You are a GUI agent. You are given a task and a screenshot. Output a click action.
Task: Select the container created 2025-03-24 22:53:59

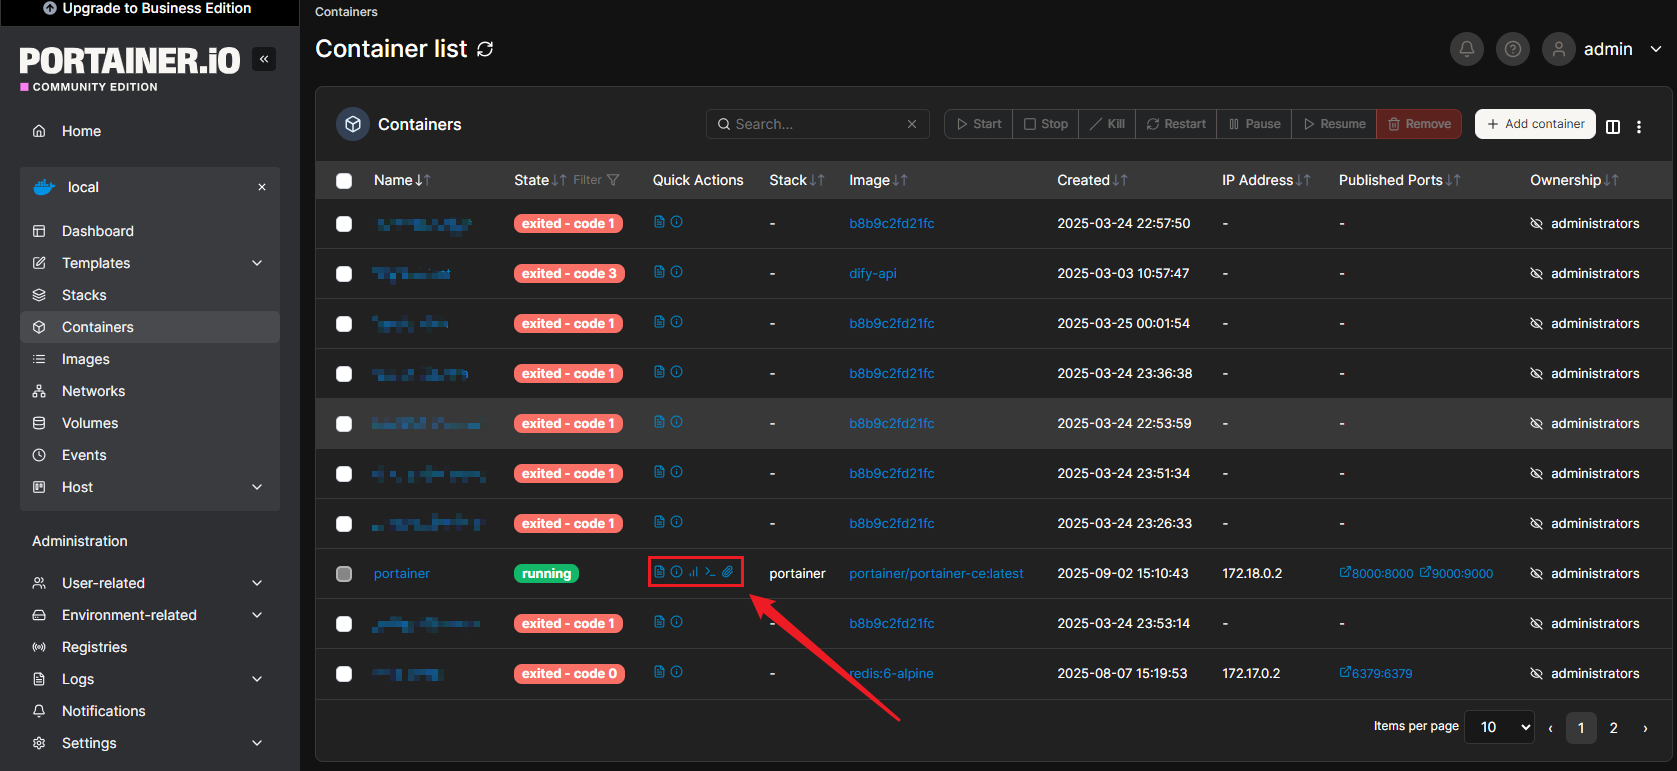(344, 424)
